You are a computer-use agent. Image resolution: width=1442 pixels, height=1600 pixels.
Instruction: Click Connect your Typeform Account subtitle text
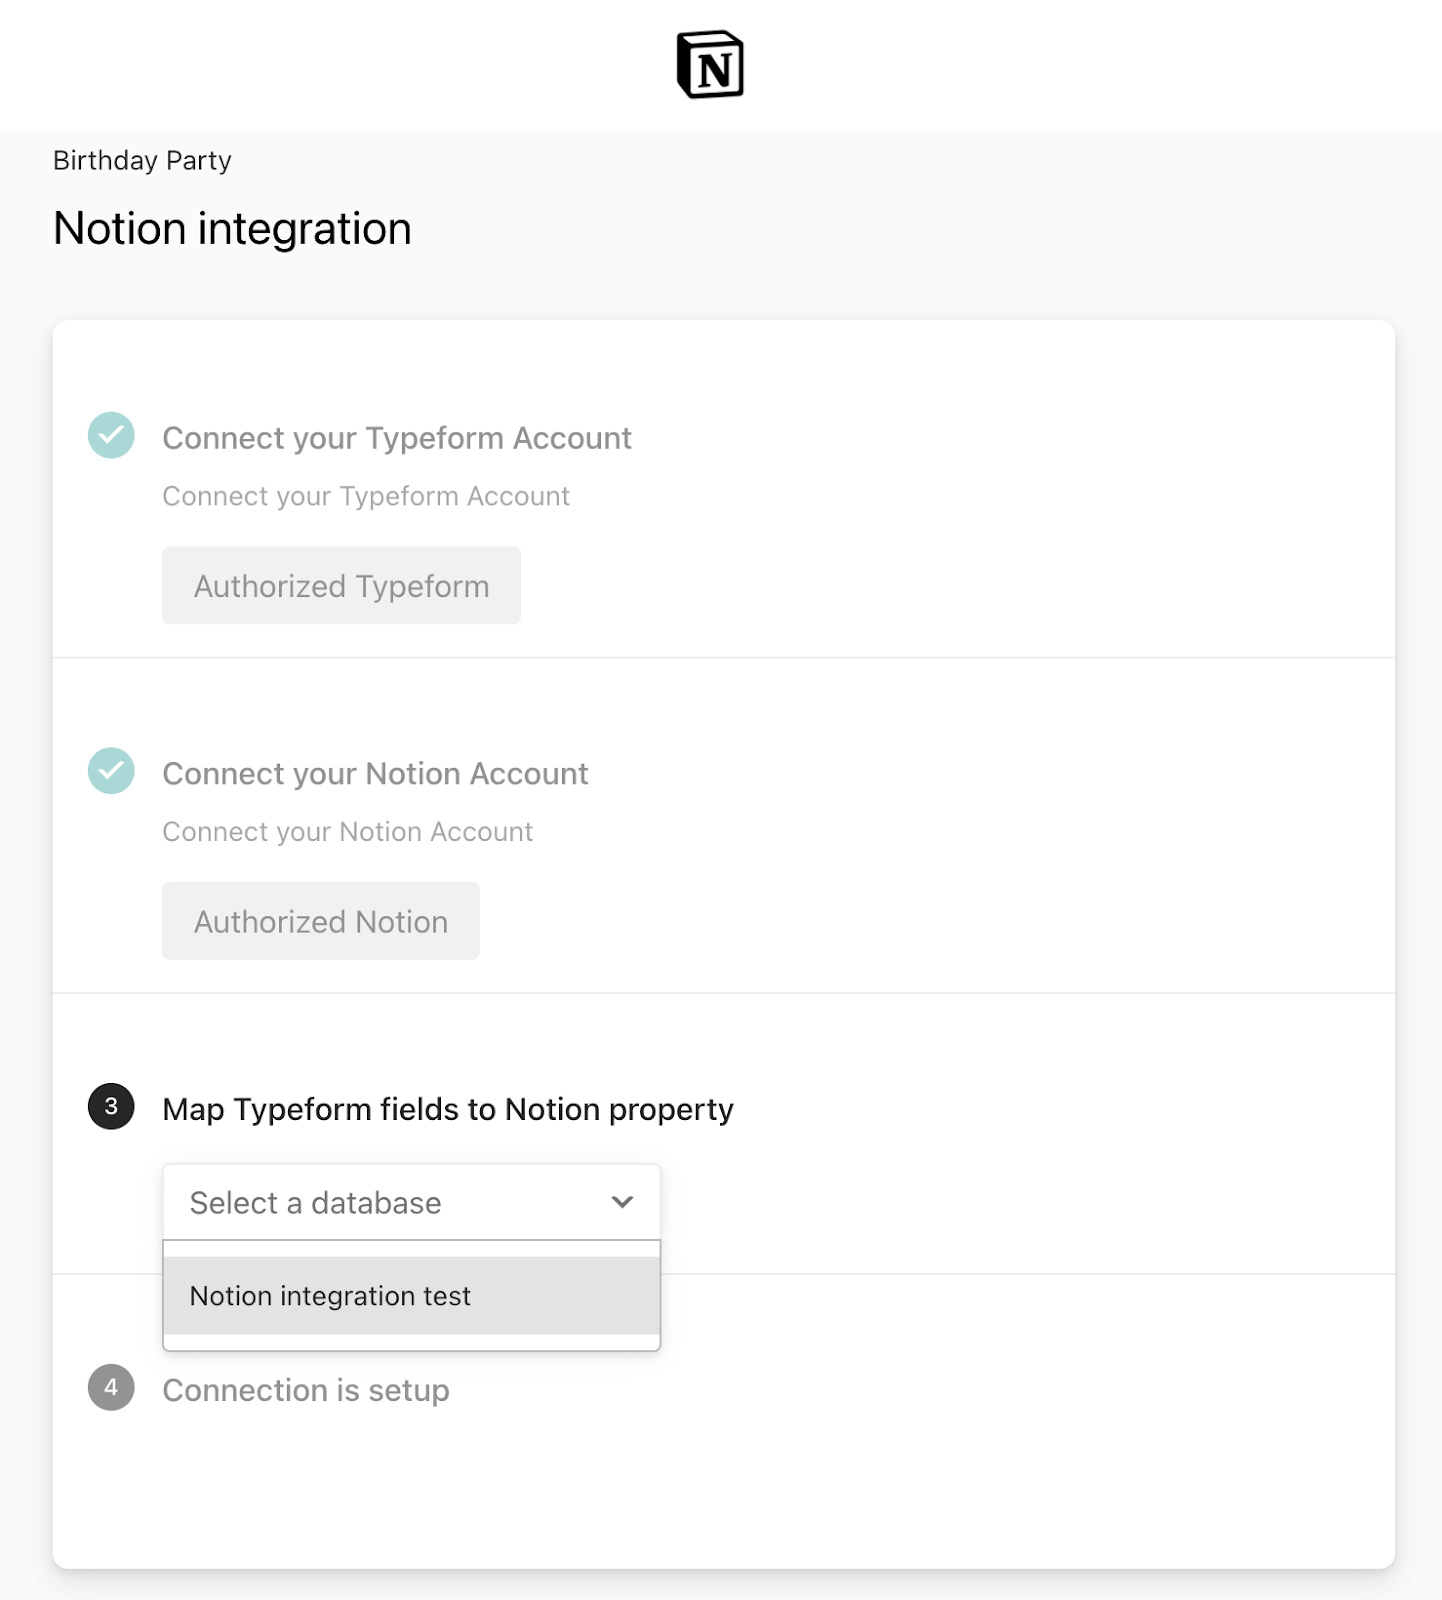point(365,496)
